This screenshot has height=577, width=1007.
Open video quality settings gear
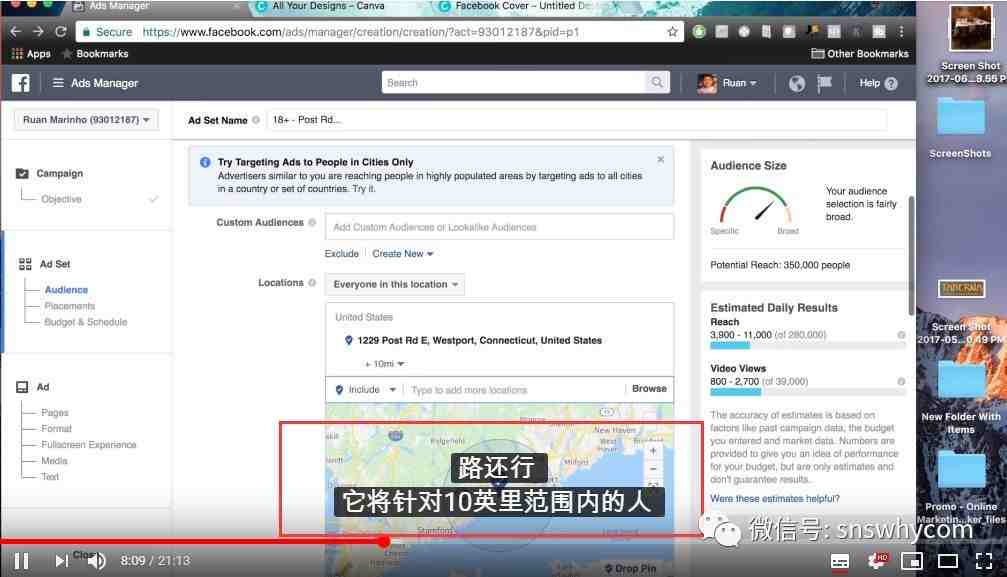tap(877, 561)
